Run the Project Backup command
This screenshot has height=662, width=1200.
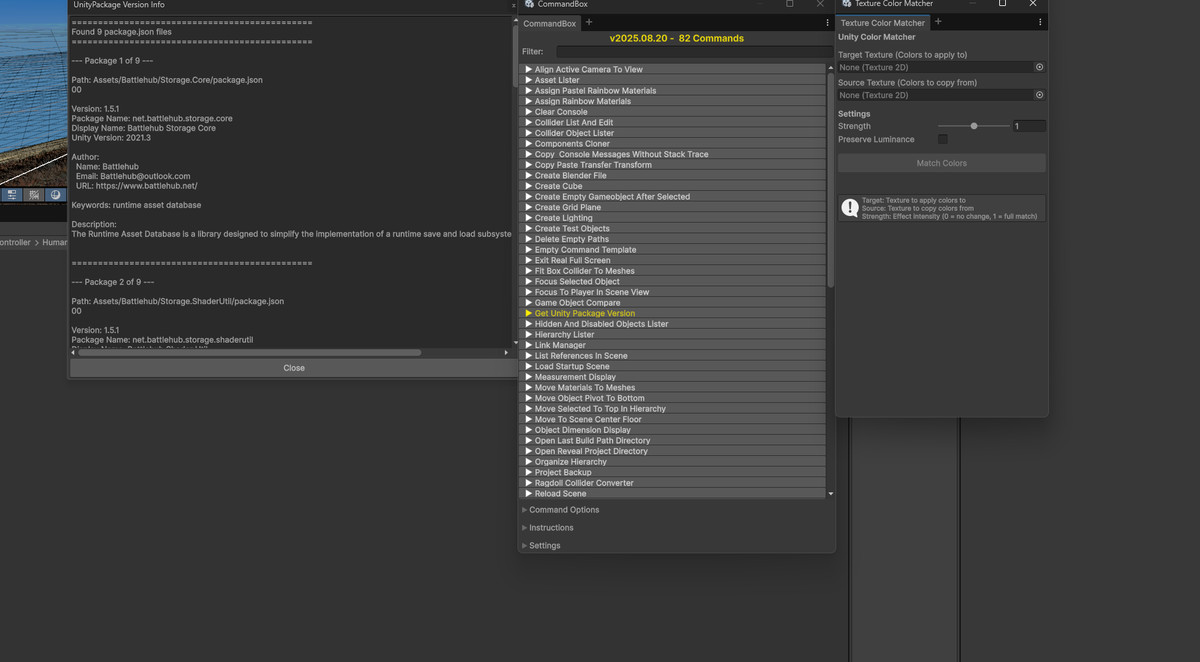562,472
